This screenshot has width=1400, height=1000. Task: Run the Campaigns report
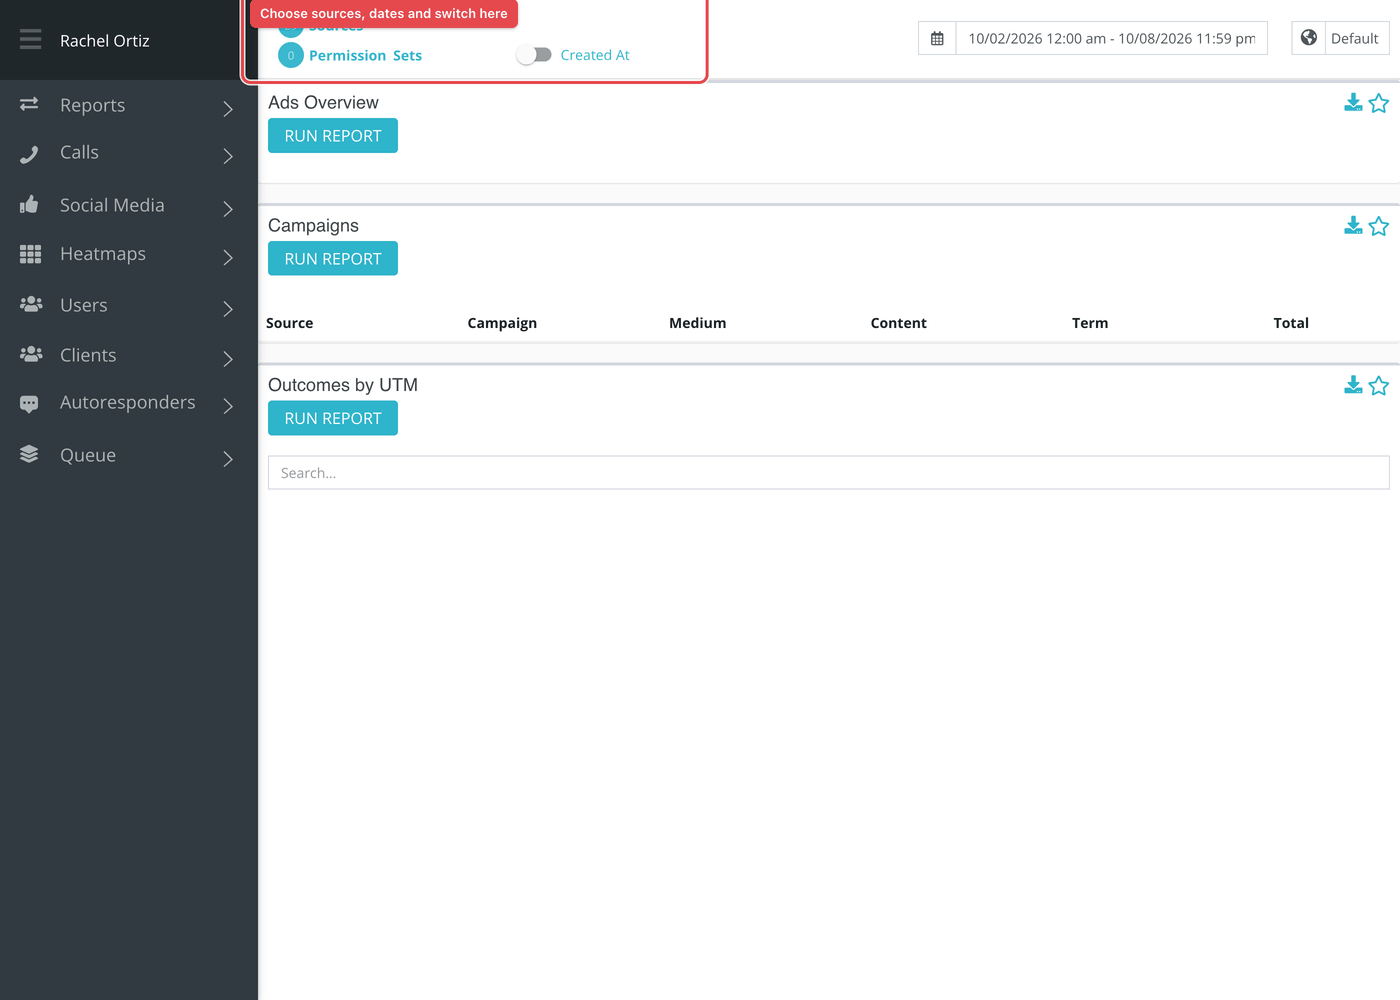point(333,259)
